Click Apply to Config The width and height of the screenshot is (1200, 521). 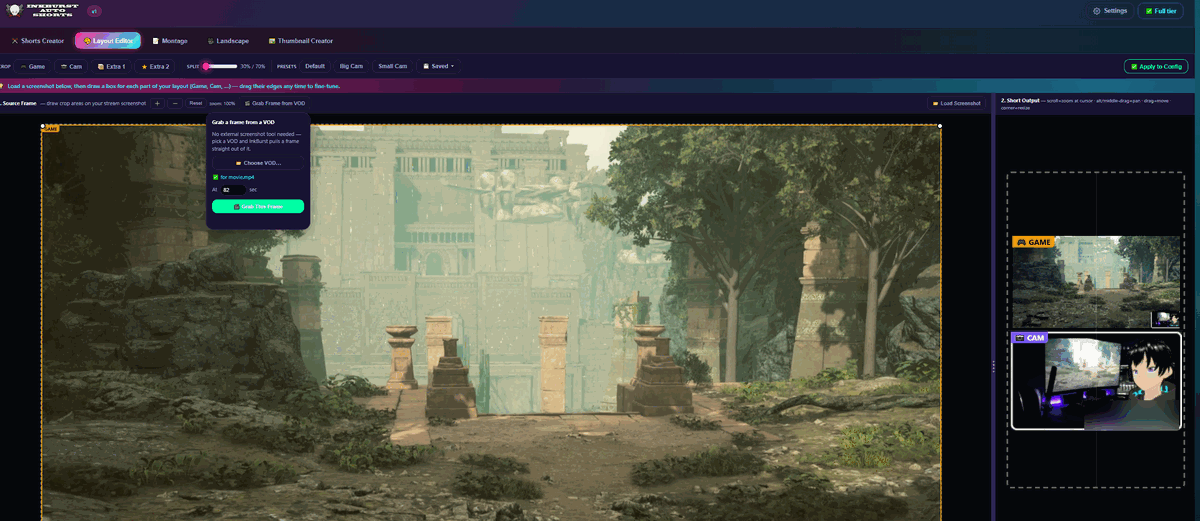(x=1156, y=66)
